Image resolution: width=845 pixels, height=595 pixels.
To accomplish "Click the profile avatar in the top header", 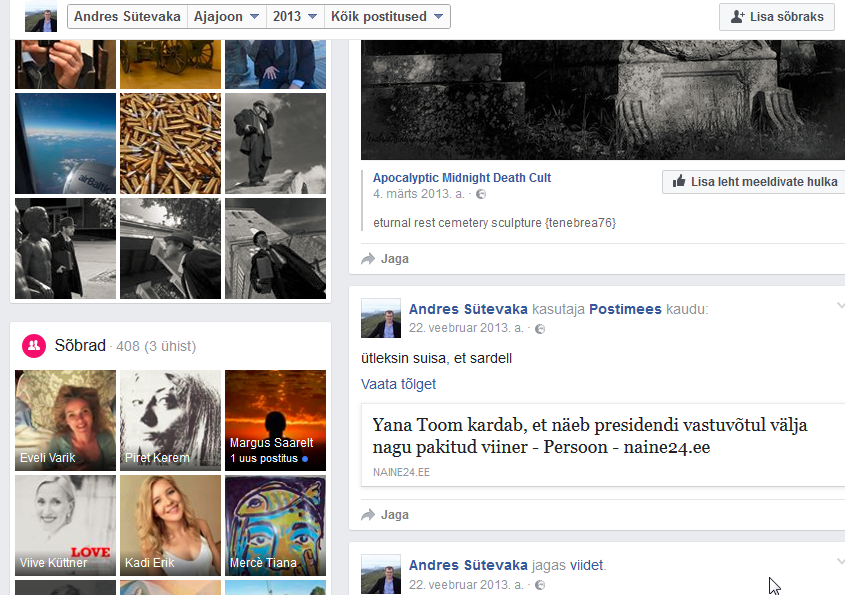I will 41,16.
